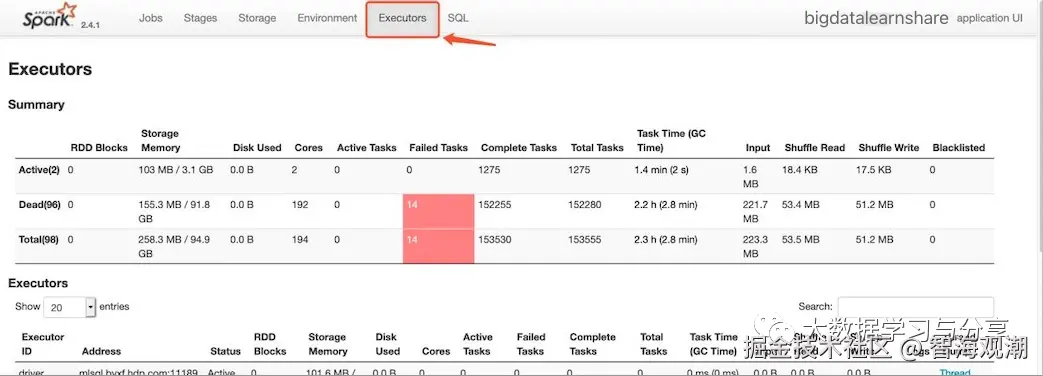1043x376 pixels.
Task: Open the Environment tab
Action: (327, 18)
